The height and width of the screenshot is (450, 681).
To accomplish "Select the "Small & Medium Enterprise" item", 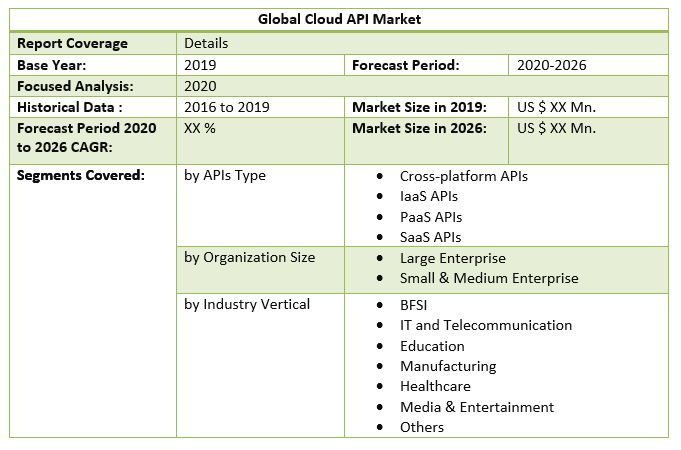I will tap(488, 278).
